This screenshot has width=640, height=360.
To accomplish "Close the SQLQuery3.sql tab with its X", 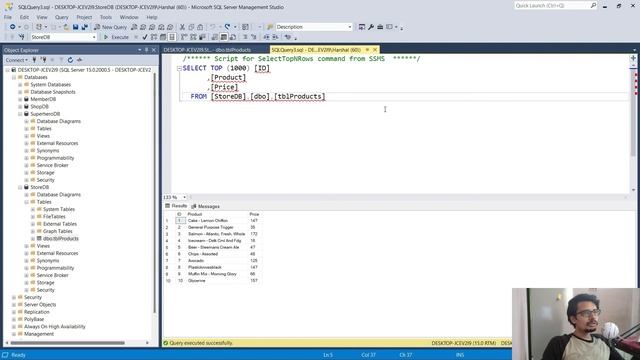I will [375, 50].
